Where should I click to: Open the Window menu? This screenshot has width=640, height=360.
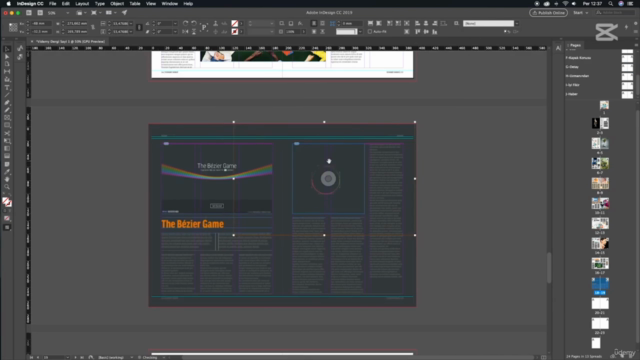pyautogui.click(x=169, y=4)
